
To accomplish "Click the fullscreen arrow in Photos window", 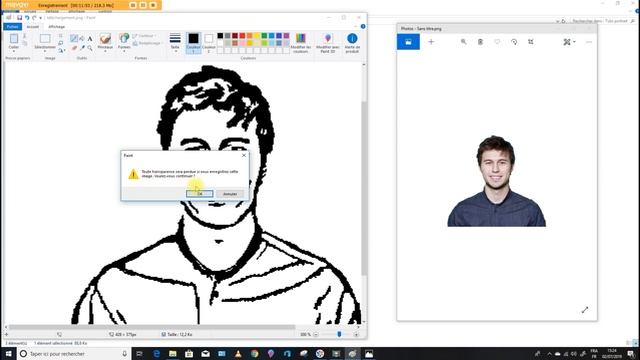I will [585, 310].
